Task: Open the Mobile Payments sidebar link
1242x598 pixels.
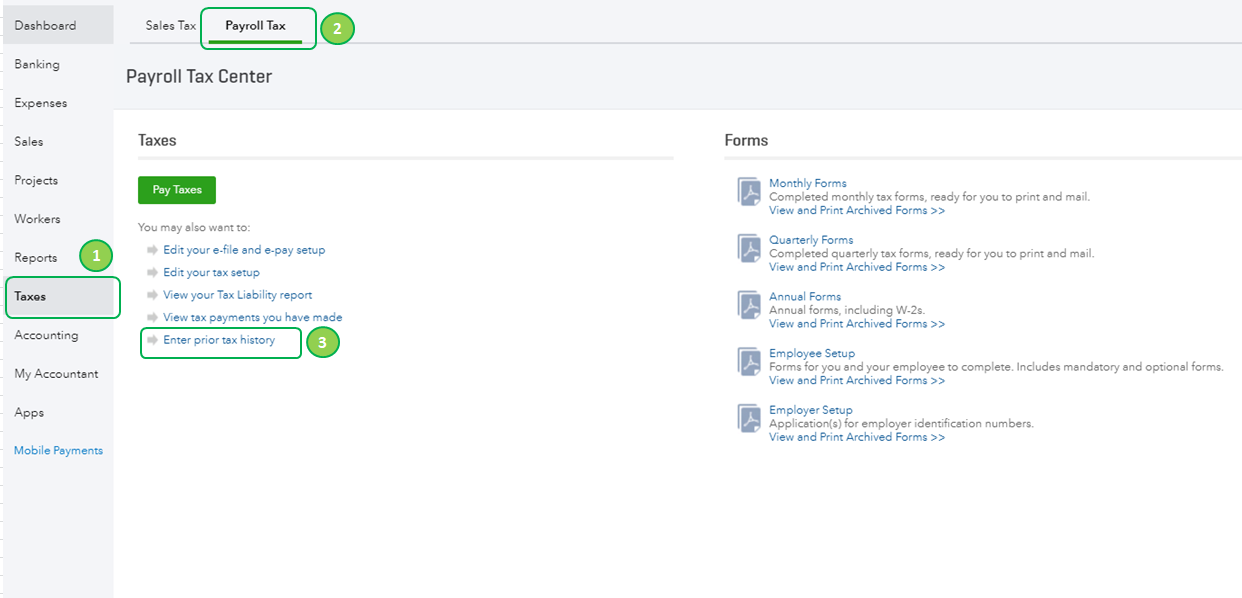Action: 58,451
